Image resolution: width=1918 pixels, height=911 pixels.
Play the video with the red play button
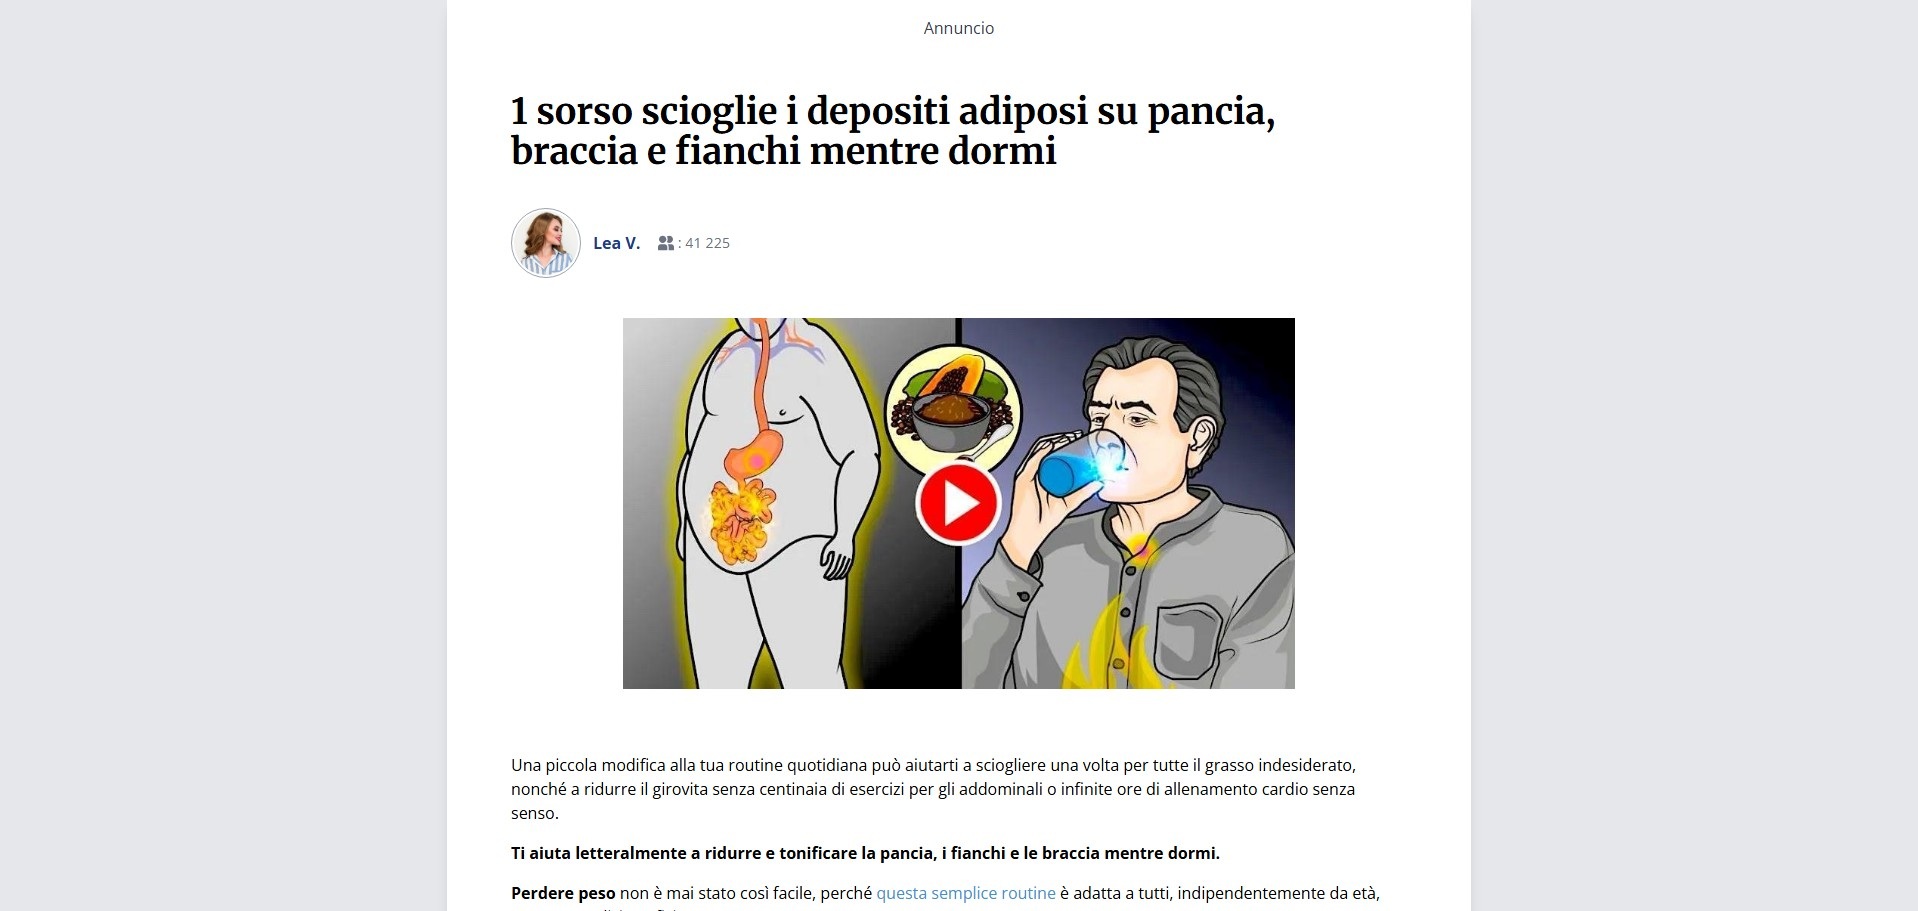pos(958,504)
